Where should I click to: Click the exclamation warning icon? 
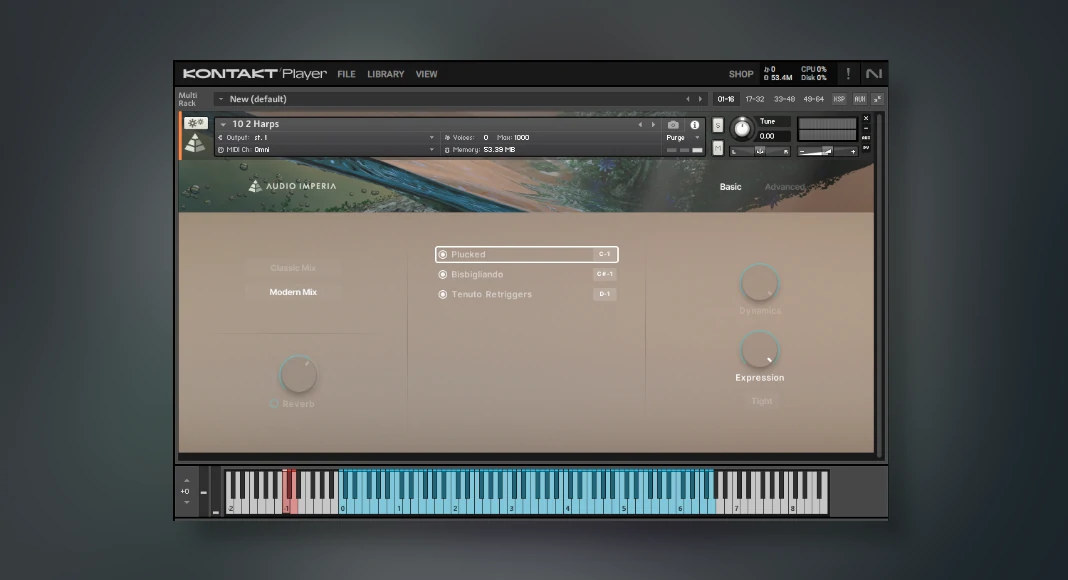pos(848,74)
